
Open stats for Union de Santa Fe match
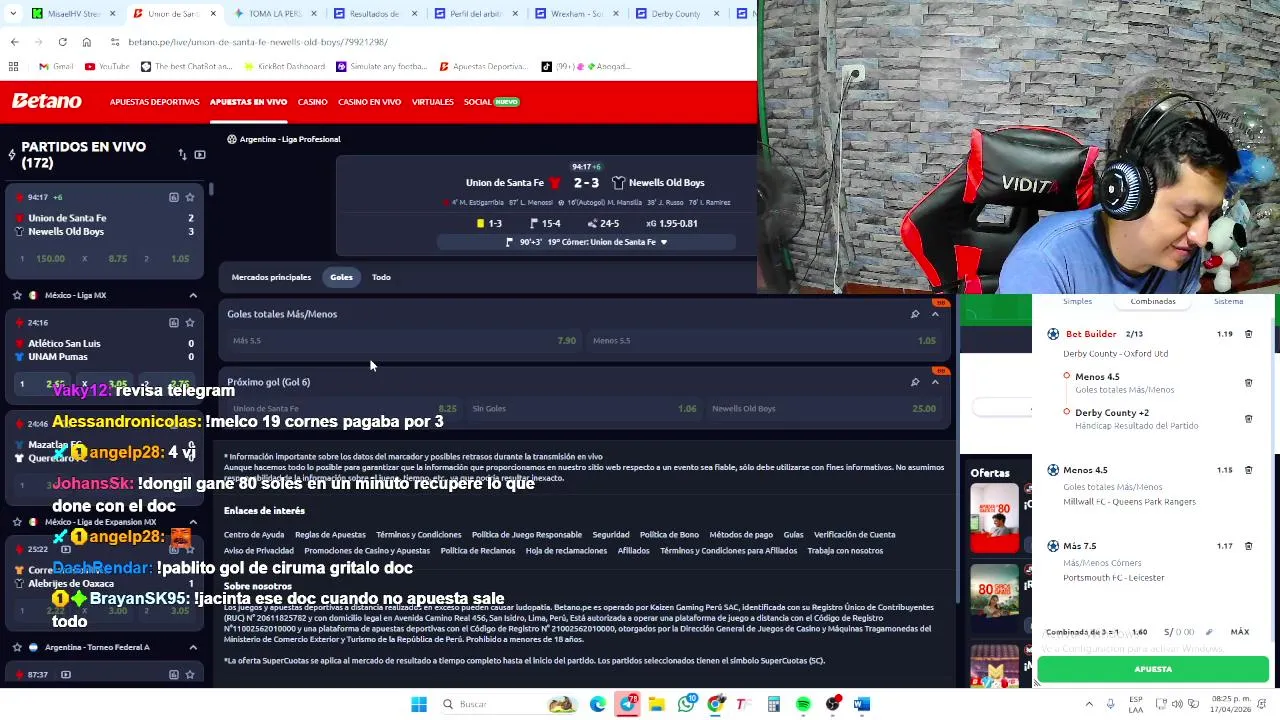(x=173, y=197)
